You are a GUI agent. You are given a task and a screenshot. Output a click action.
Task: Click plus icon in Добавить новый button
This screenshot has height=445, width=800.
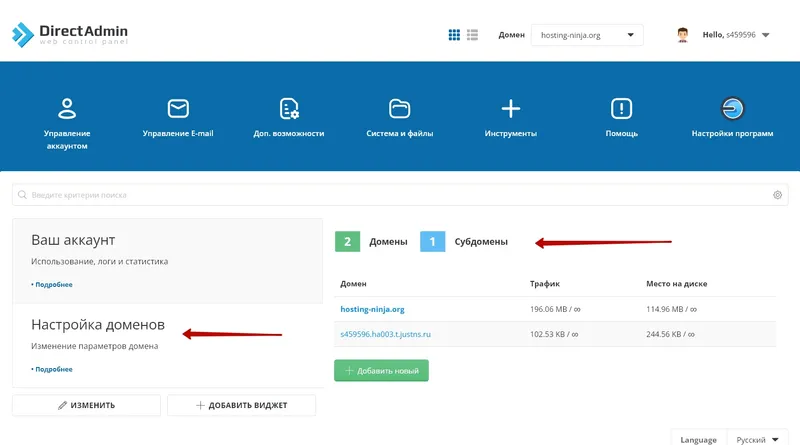[349, 370]
